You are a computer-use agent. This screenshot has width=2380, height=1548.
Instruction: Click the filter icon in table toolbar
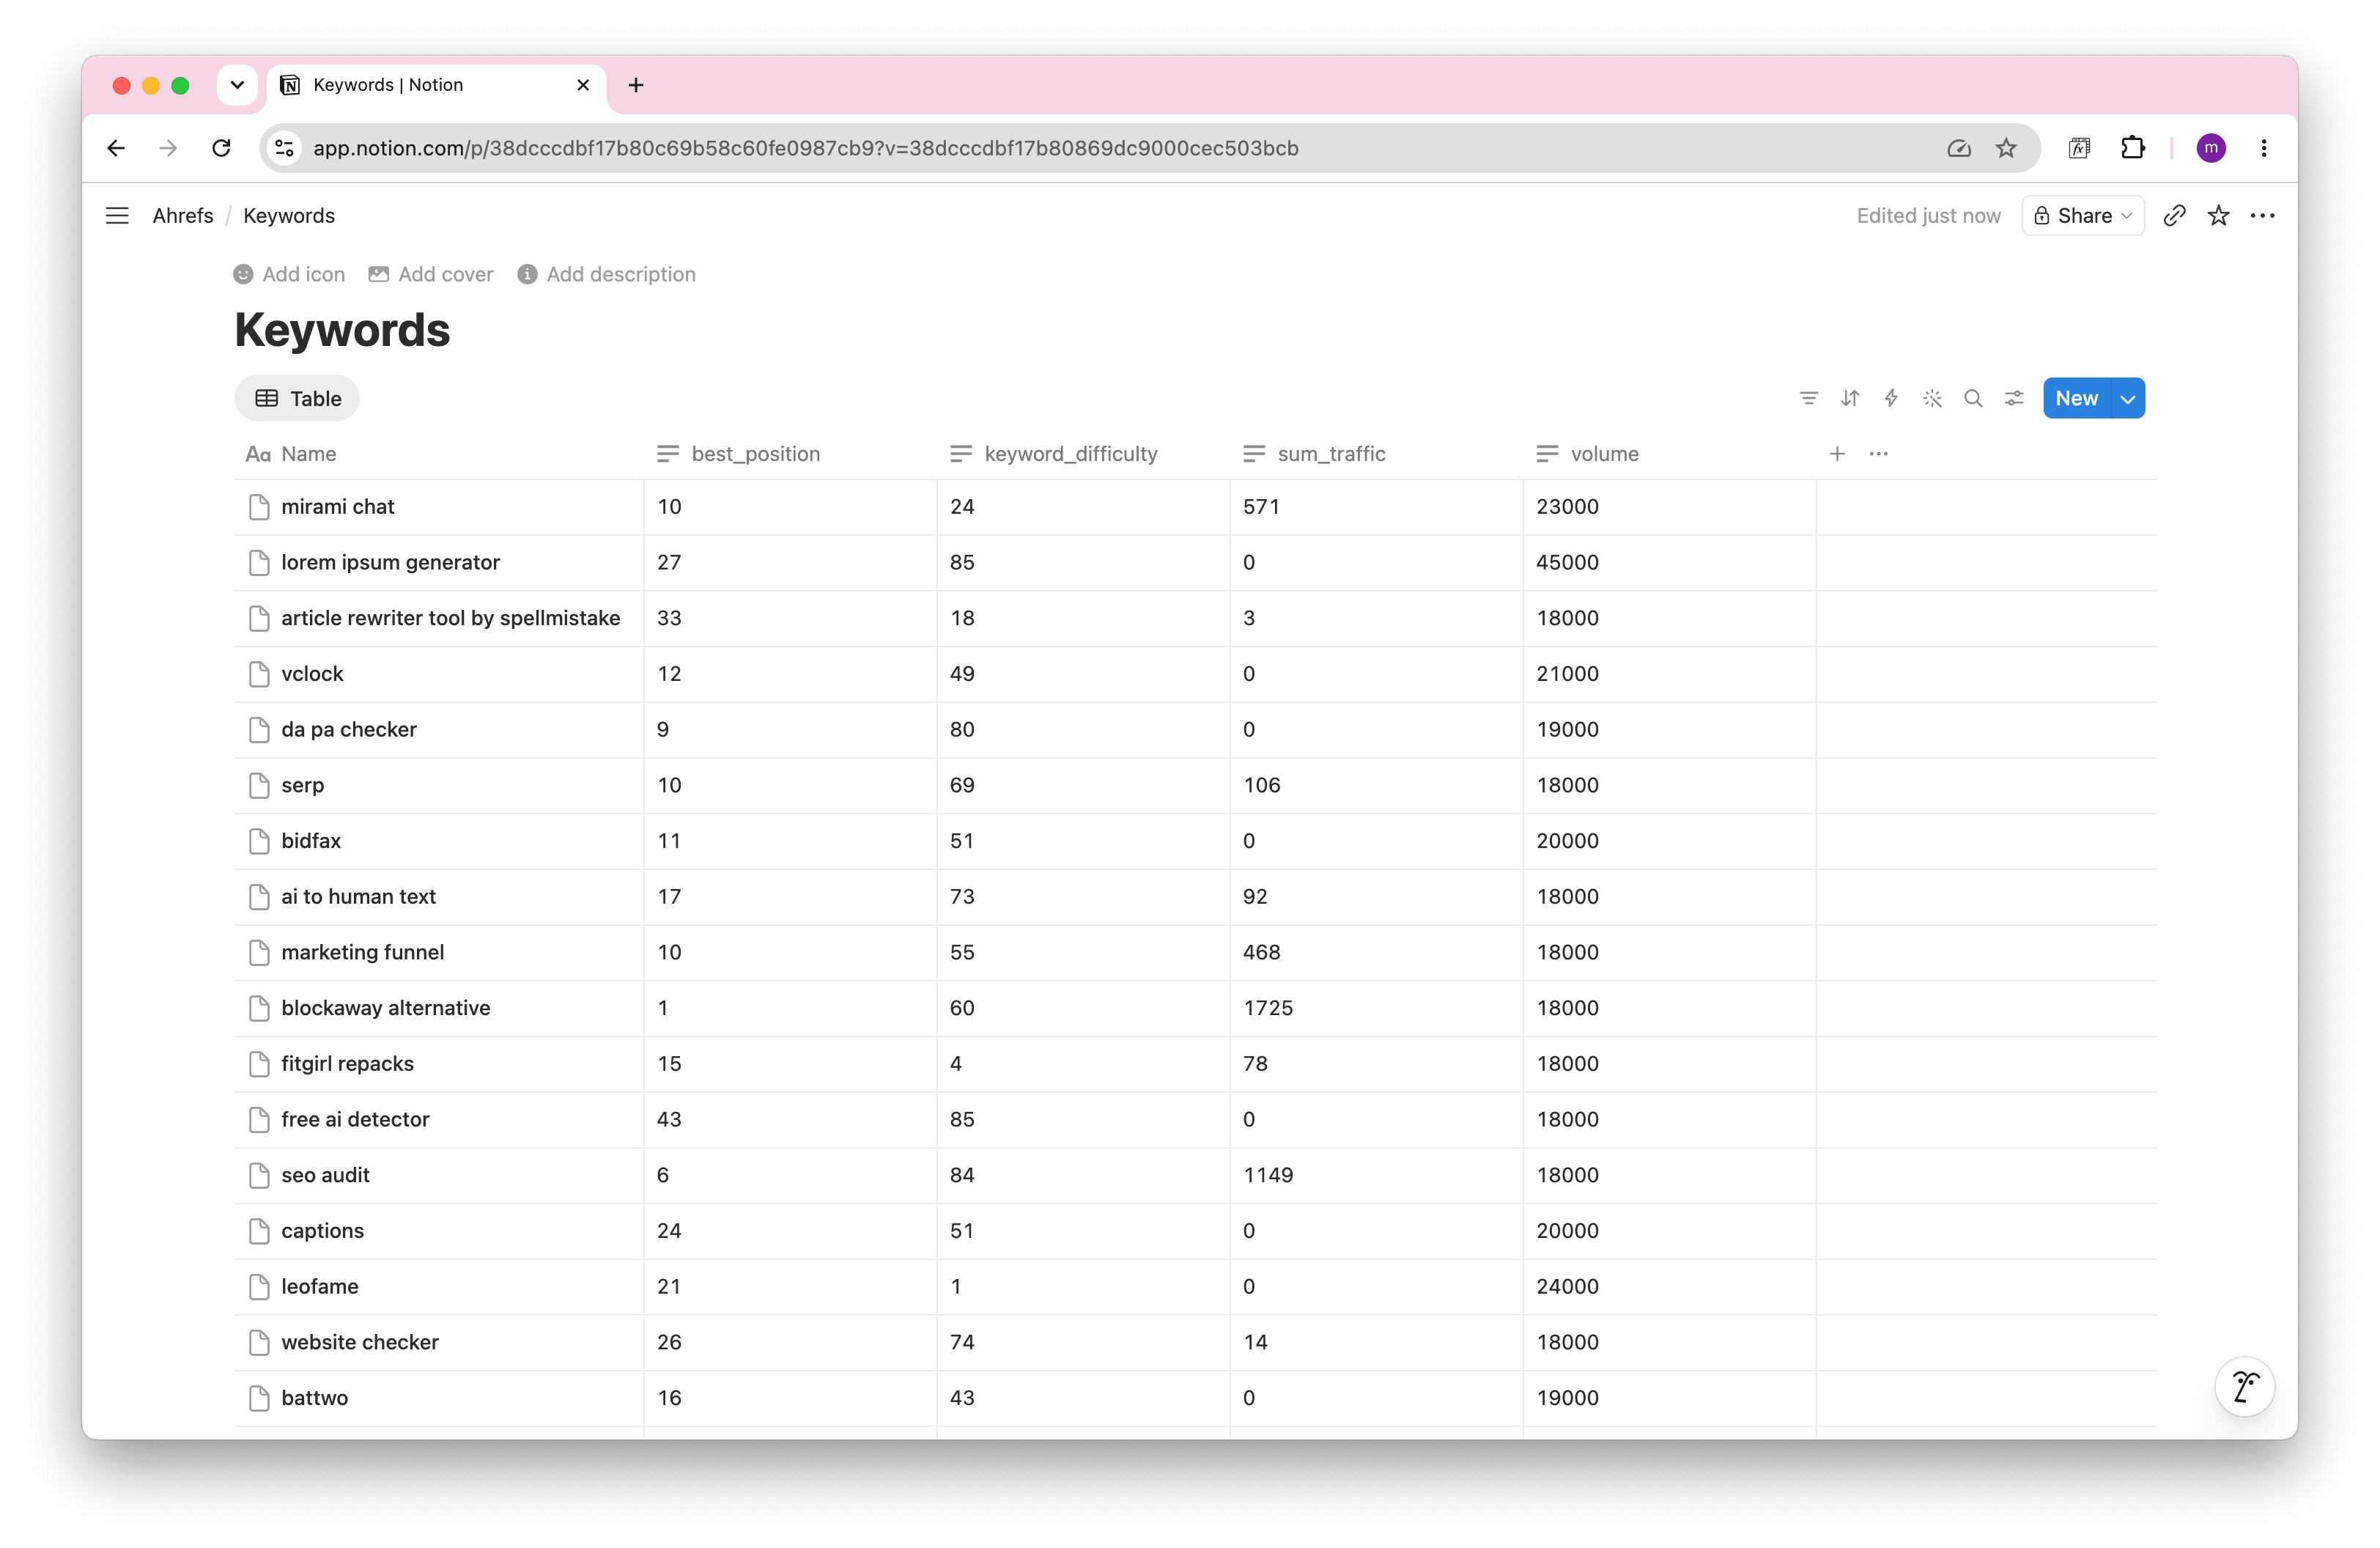[1808, 399]
